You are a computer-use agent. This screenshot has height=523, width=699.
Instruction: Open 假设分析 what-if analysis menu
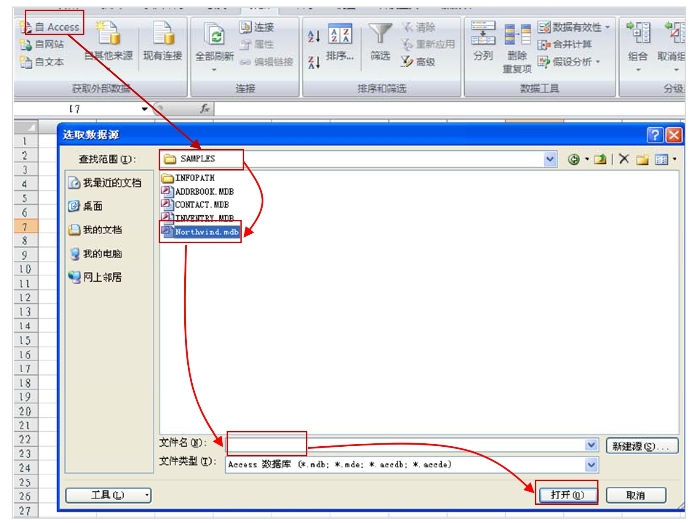pos(569,62)
